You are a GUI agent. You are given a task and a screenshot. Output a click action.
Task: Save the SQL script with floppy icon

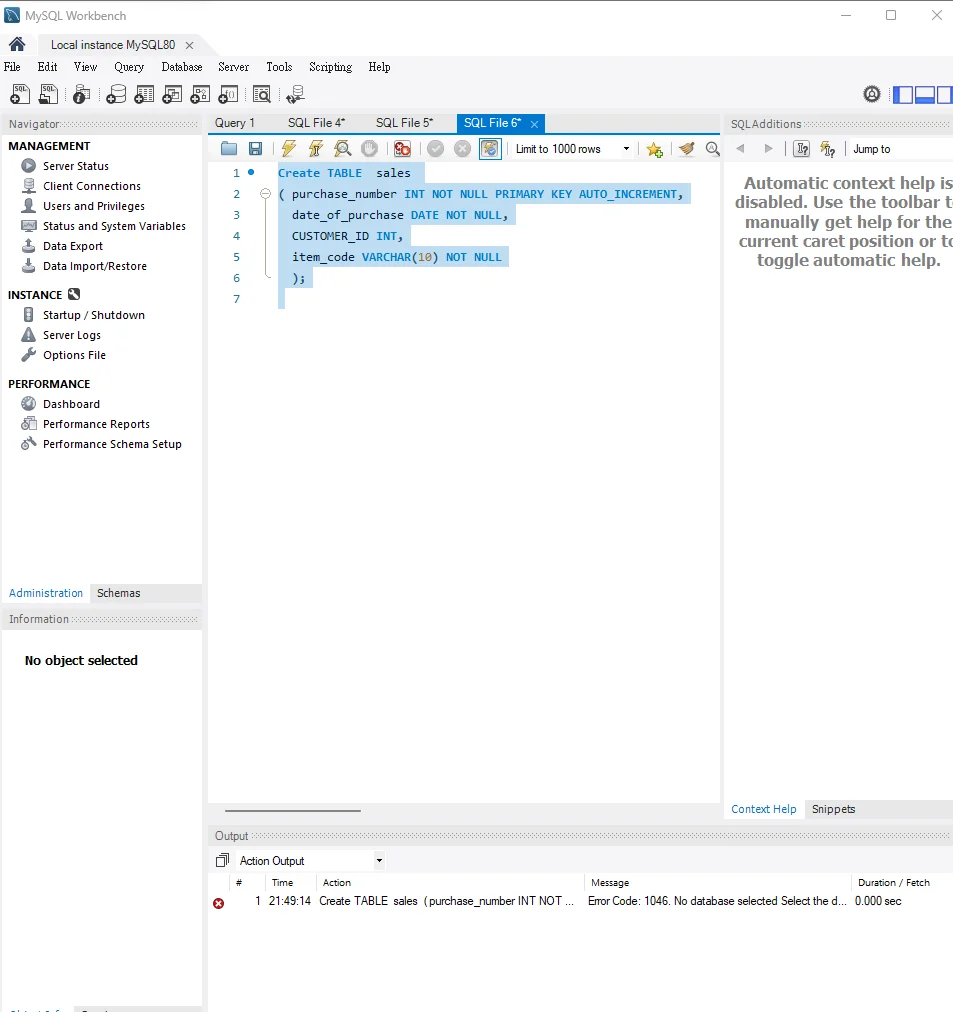pos(256,149)
